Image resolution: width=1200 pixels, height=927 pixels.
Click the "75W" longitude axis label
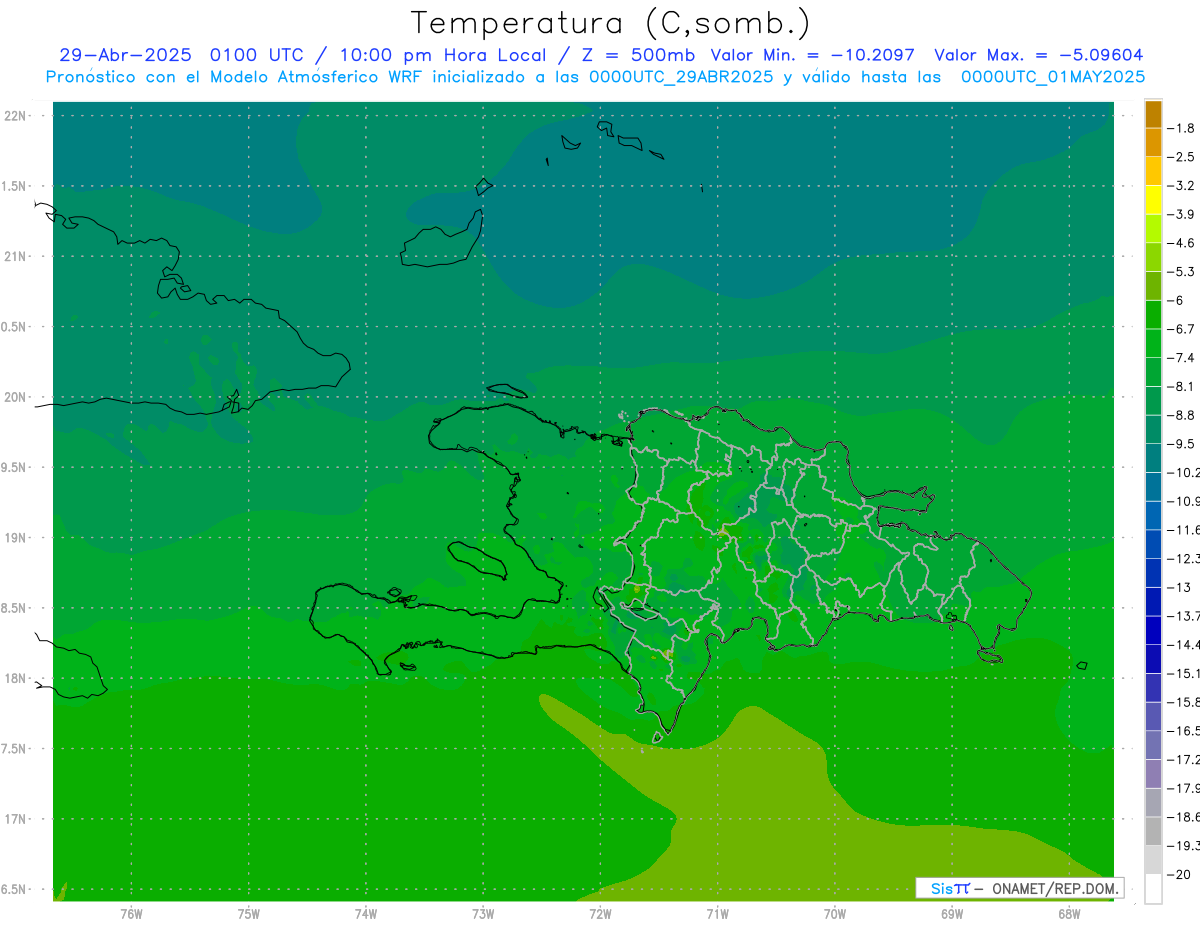[x=249, y=913]
